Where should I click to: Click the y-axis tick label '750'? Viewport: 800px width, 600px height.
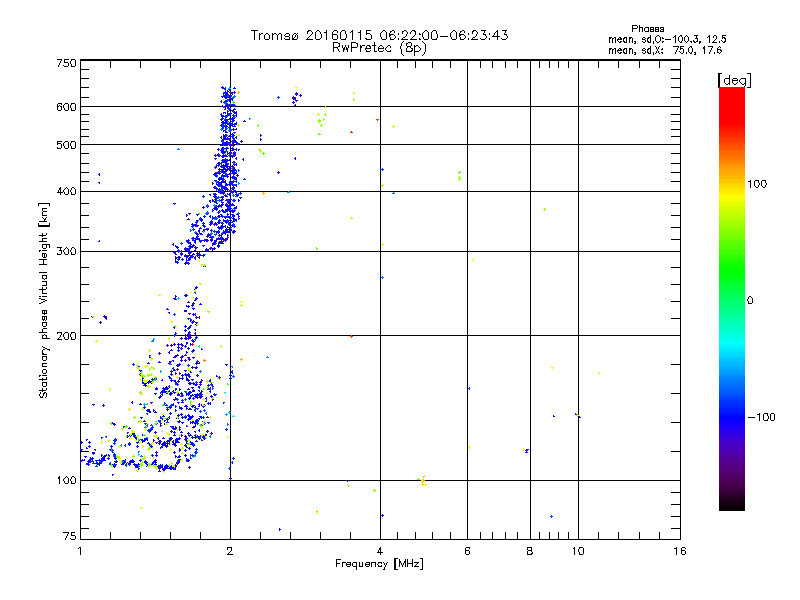[66, 63]
